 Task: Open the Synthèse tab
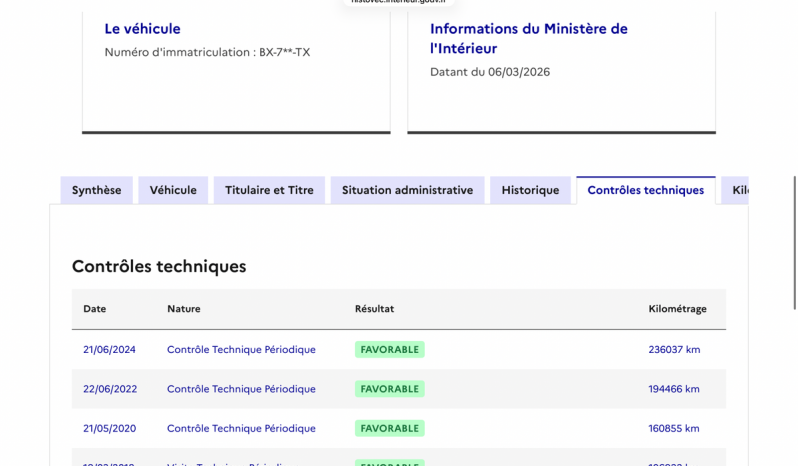click(x=96, y=190)
